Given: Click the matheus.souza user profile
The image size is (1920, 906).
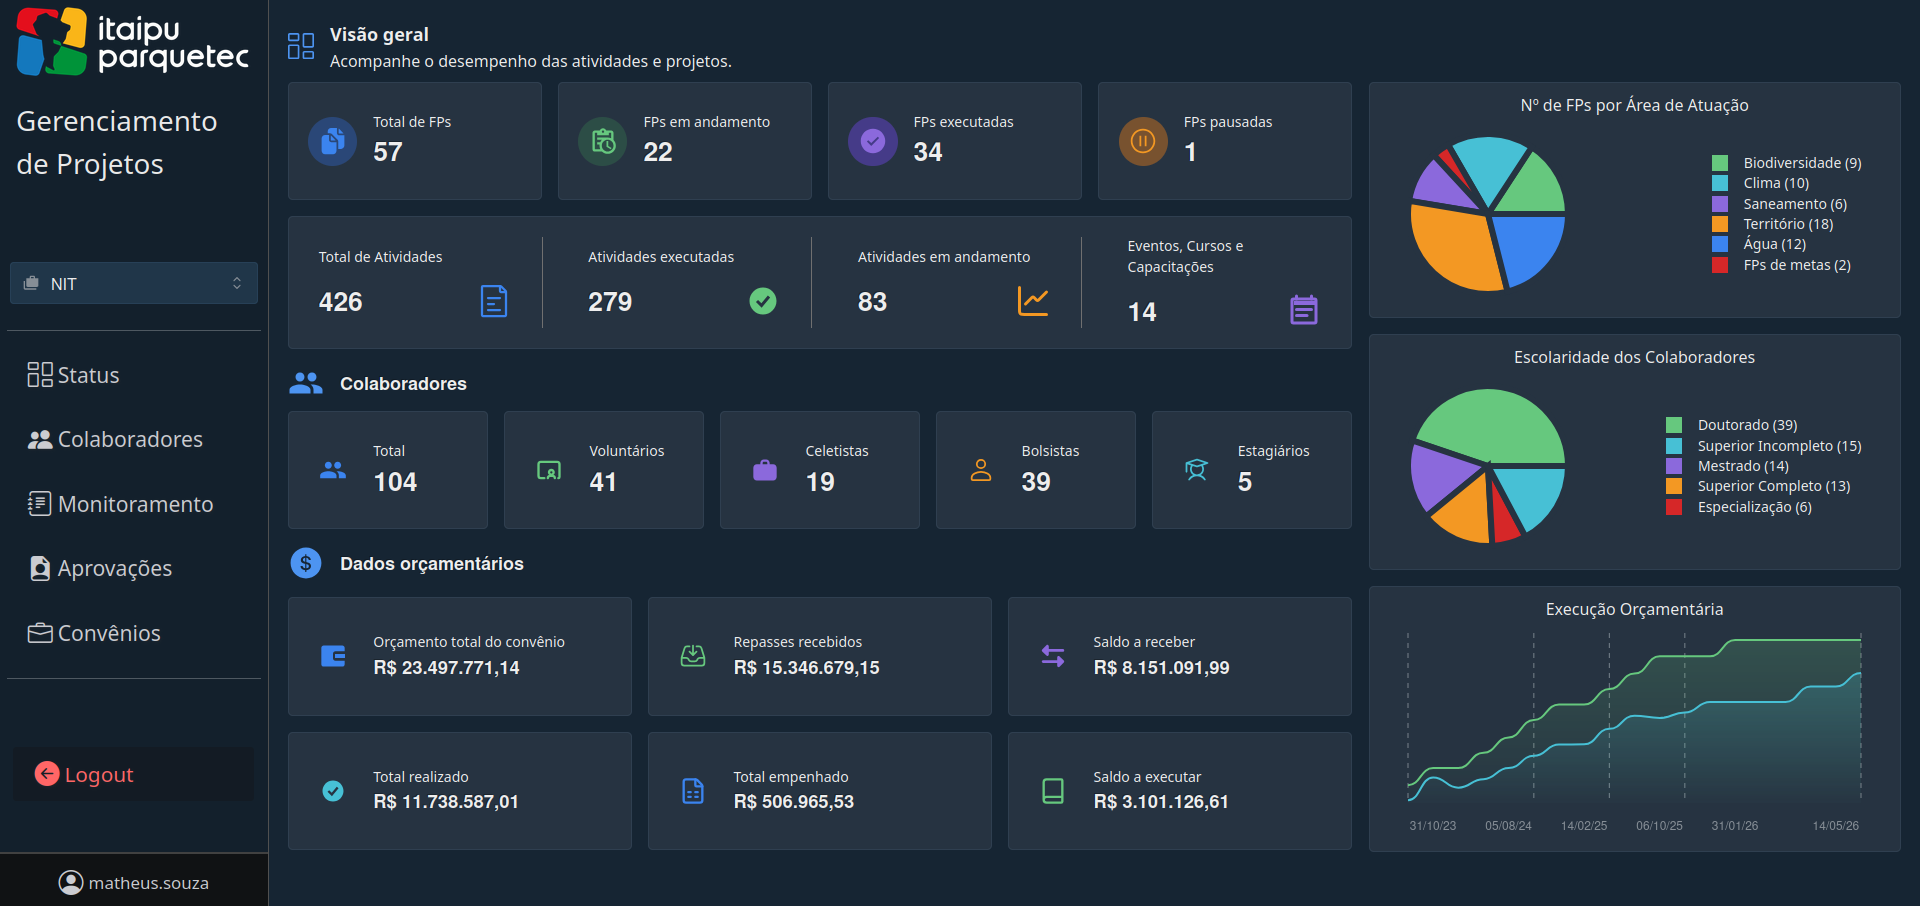Looking at the screenshot, I should (134, 882).
